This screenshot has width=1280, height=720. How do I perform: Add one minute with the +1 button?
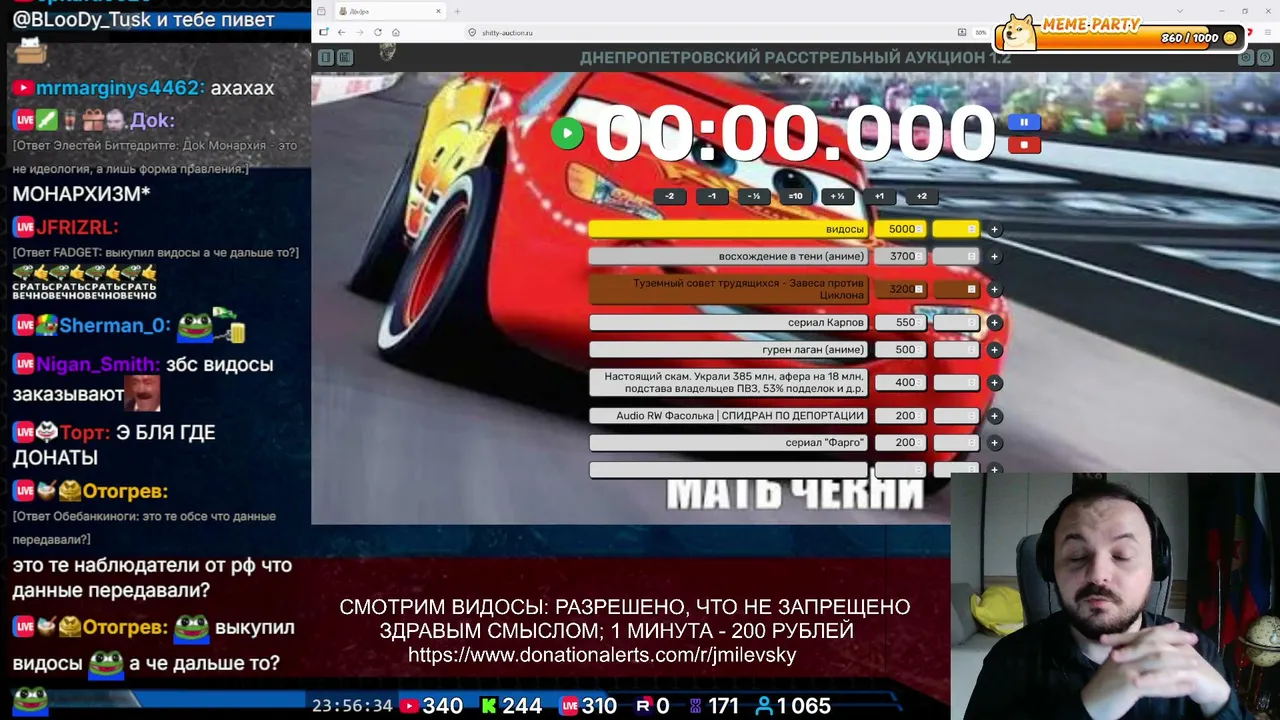click(879, 196)
